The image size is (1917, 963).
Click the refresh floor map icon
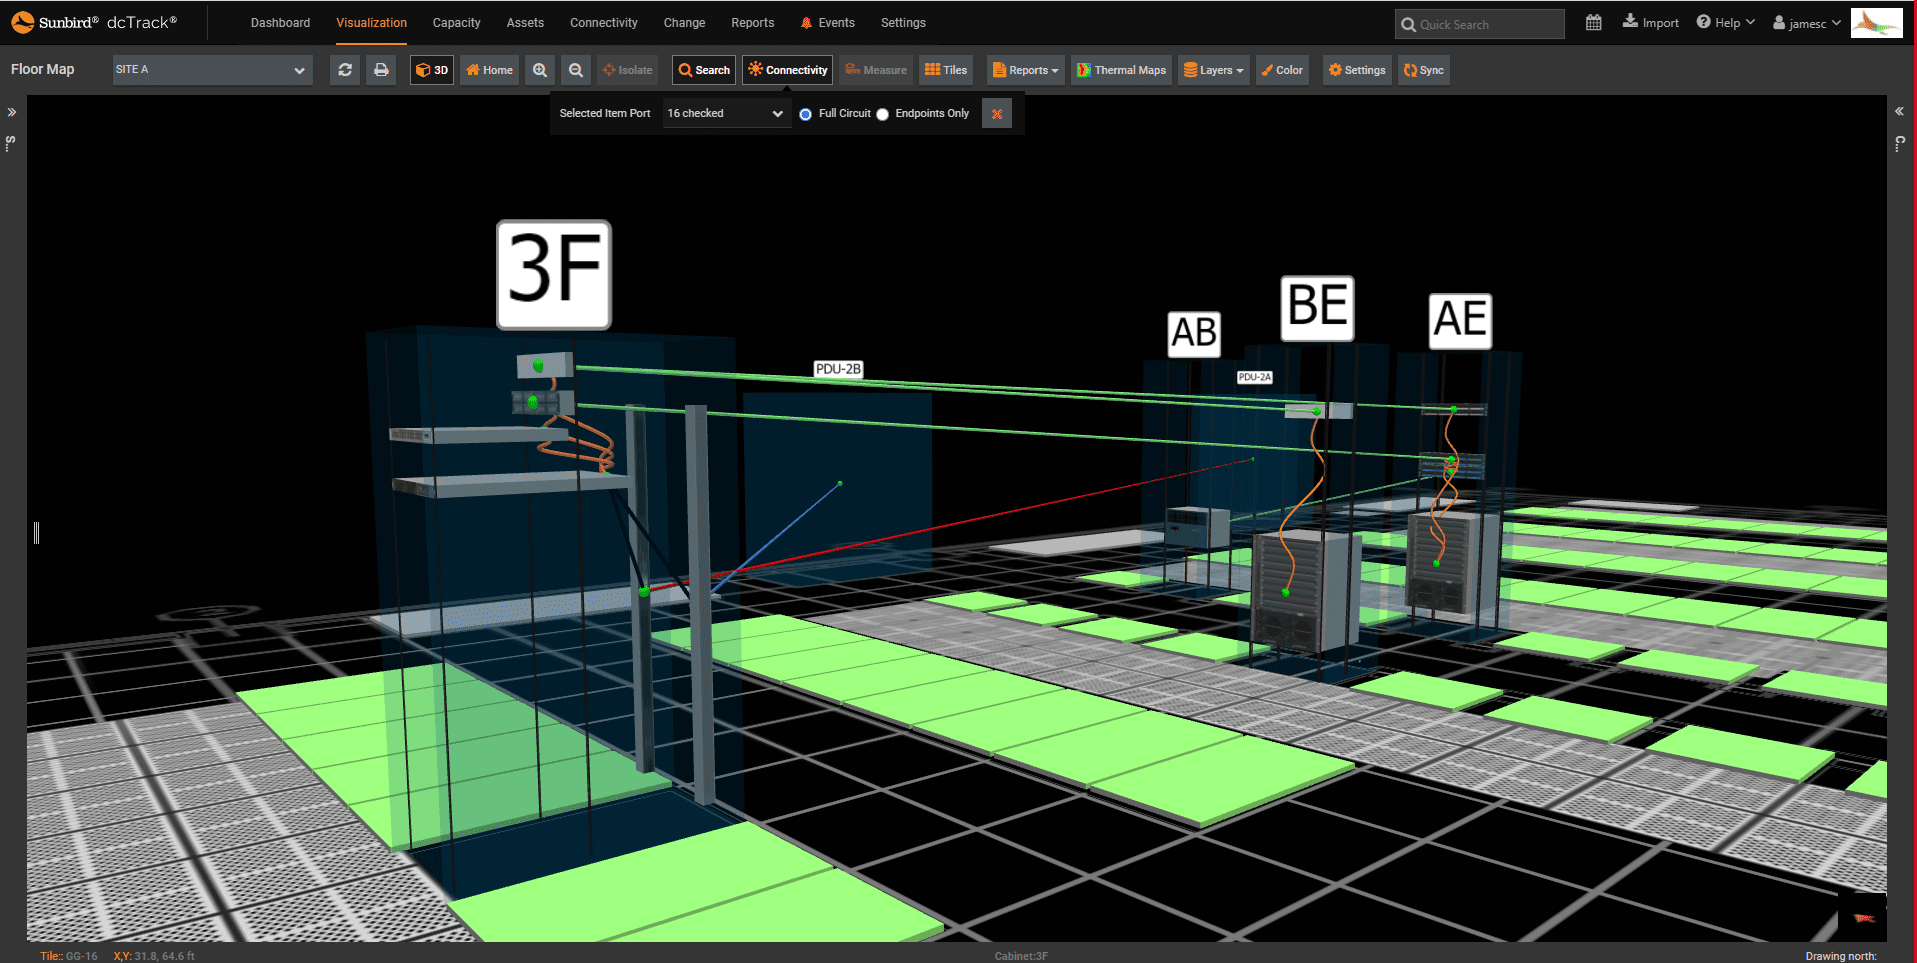pyautogui.click(x=344, y=70)
